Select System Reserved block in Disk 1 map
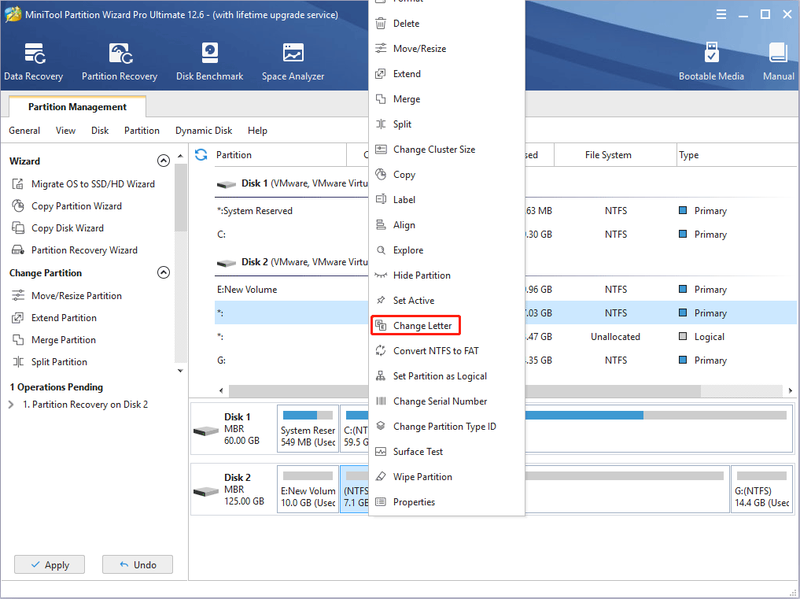Image resolution: width=800 pixels, height=599 pixels. (x=308, y=429)
